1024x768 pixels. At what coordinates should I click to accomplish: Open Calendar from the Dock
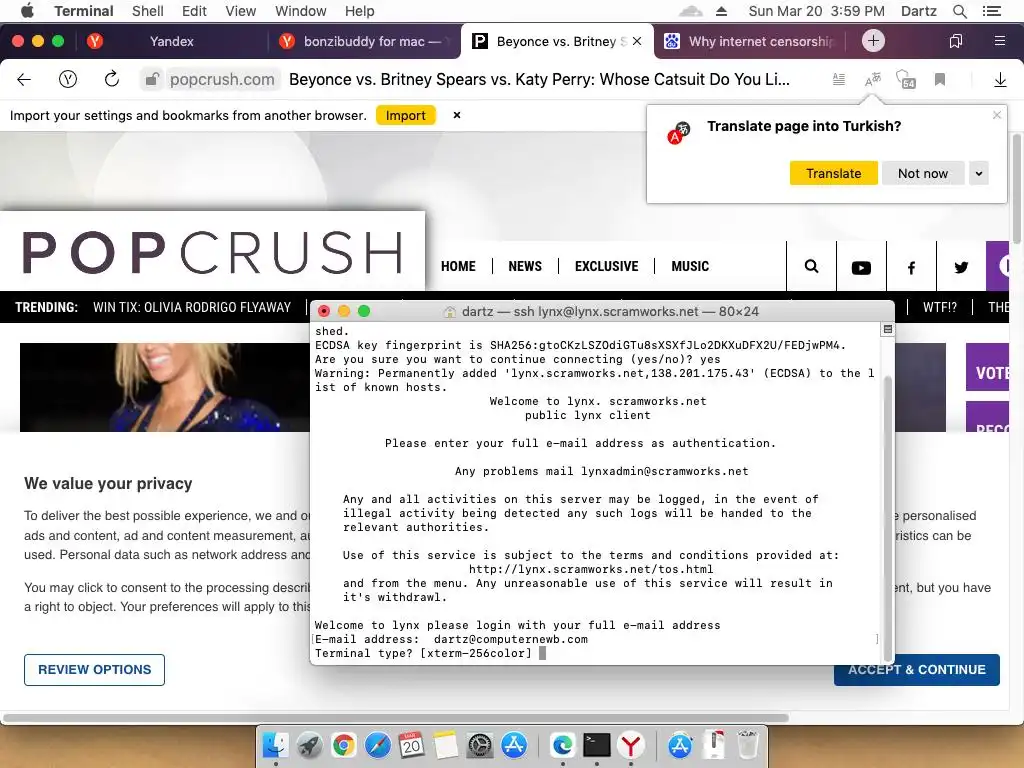[411, 744]
